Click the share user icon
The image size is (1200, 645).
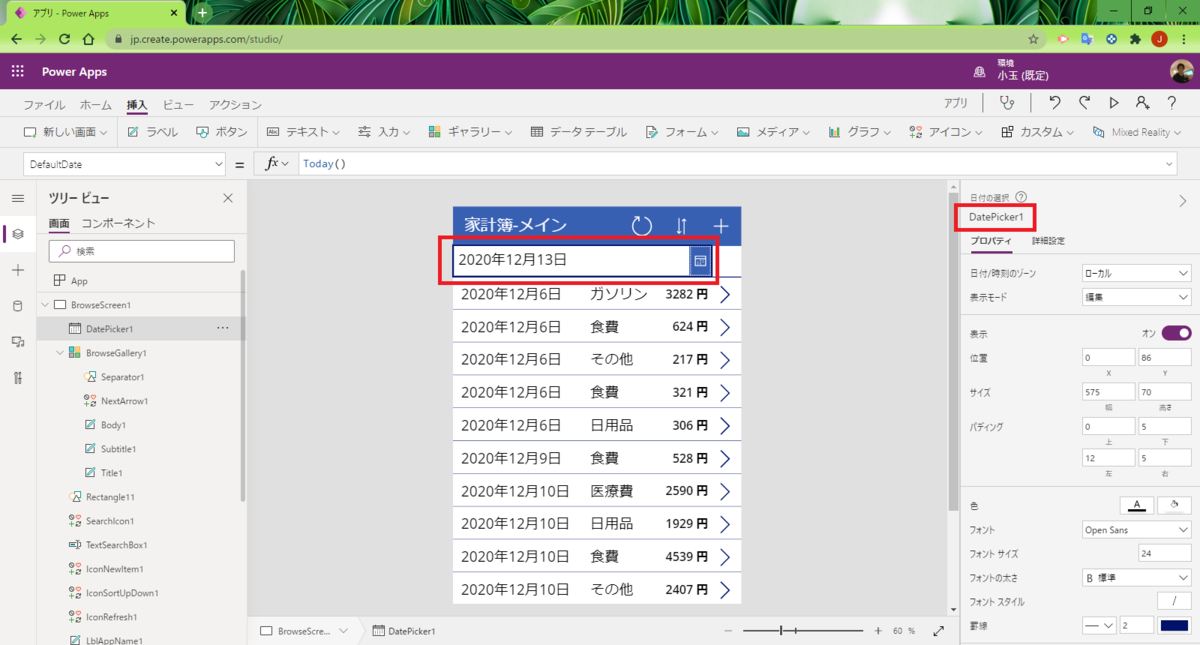click(1142, 103)
